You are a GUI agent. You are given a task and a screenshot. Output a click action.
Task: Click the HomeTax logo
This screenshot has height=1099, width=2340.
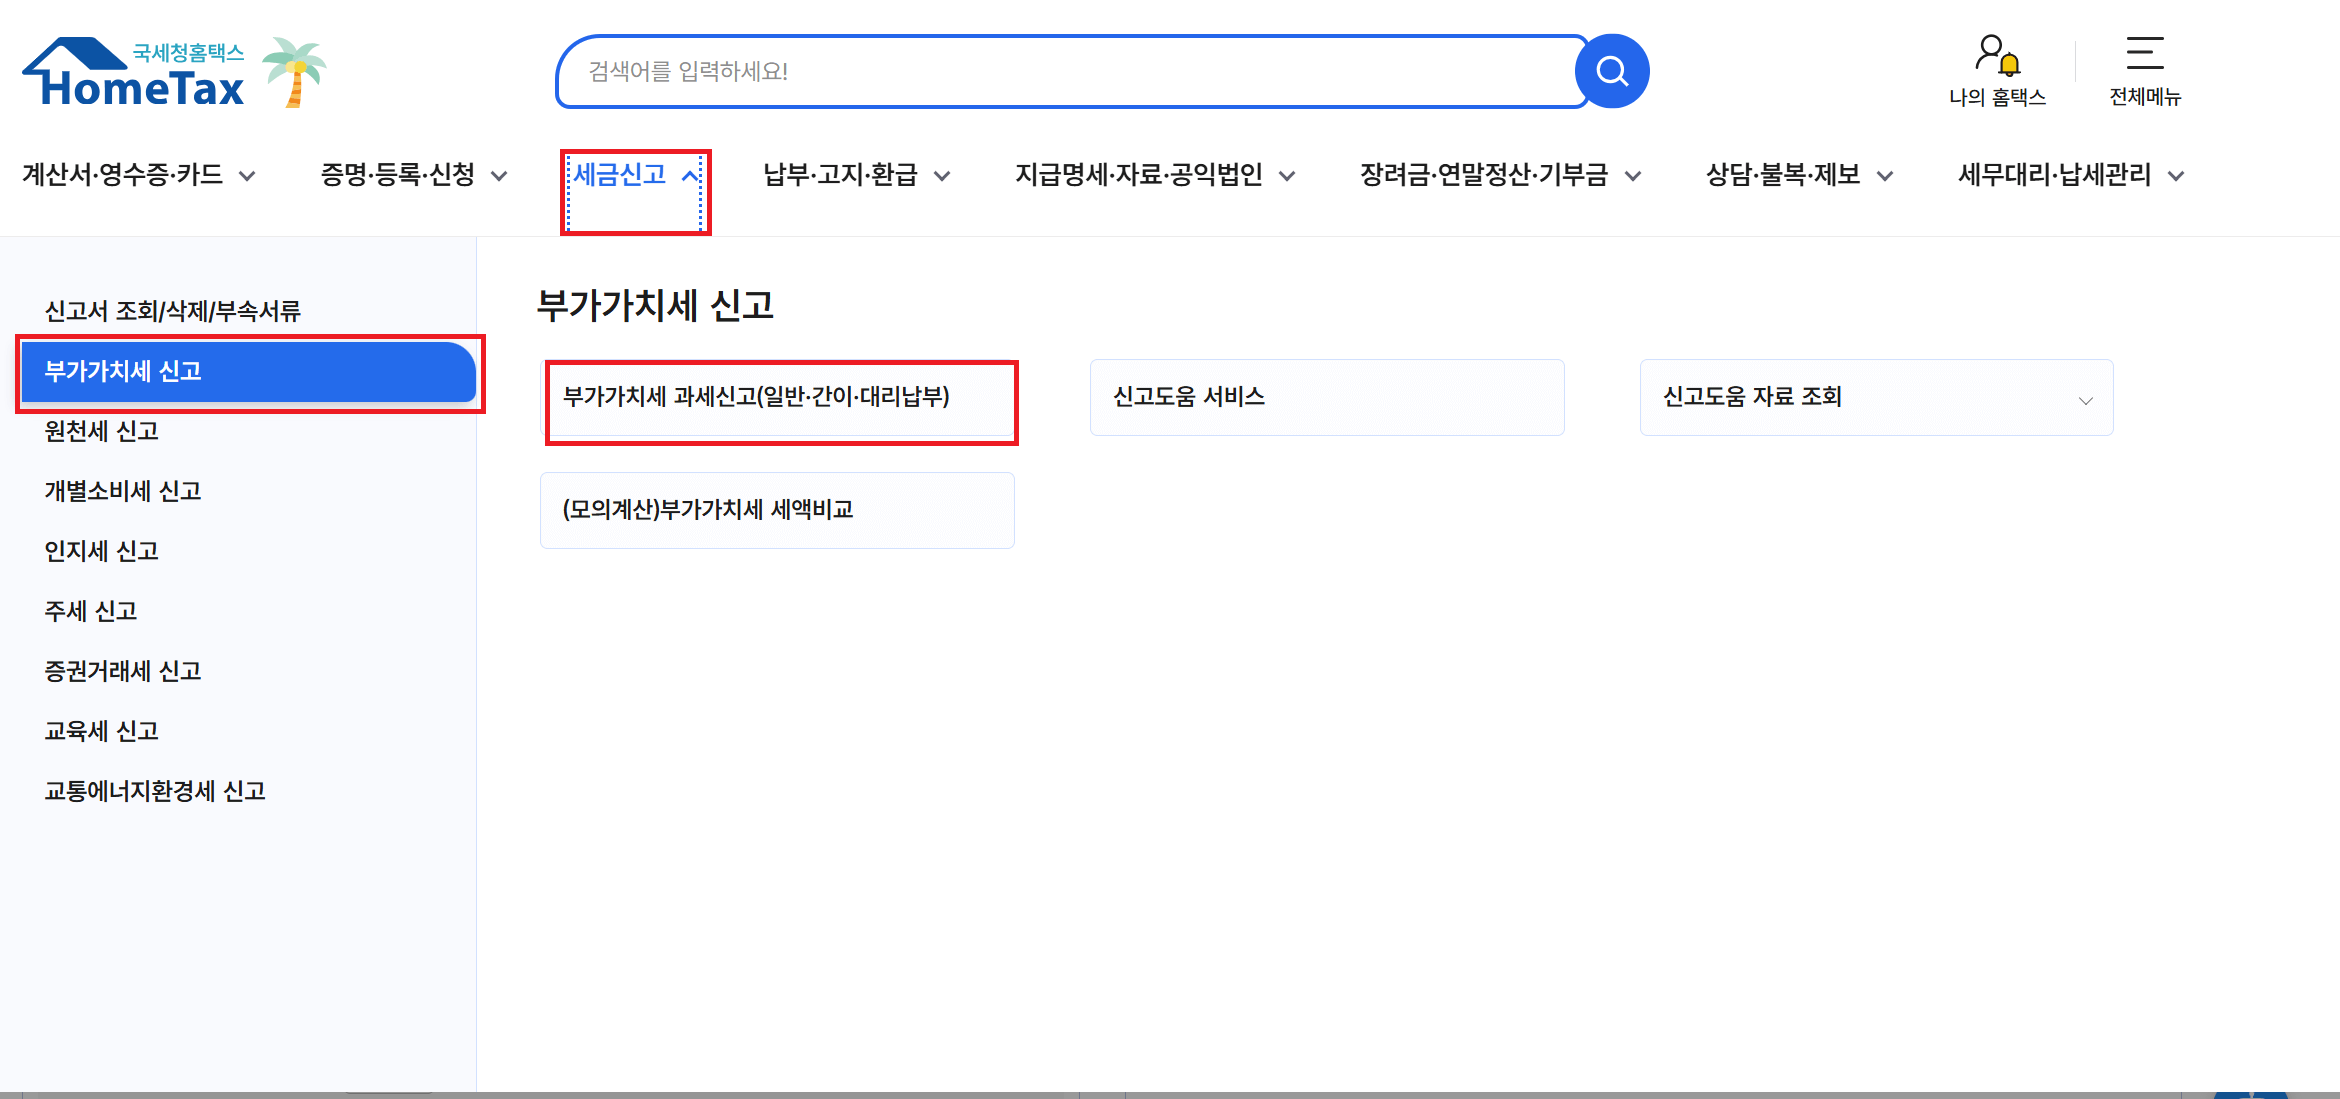tap(135, 70)
